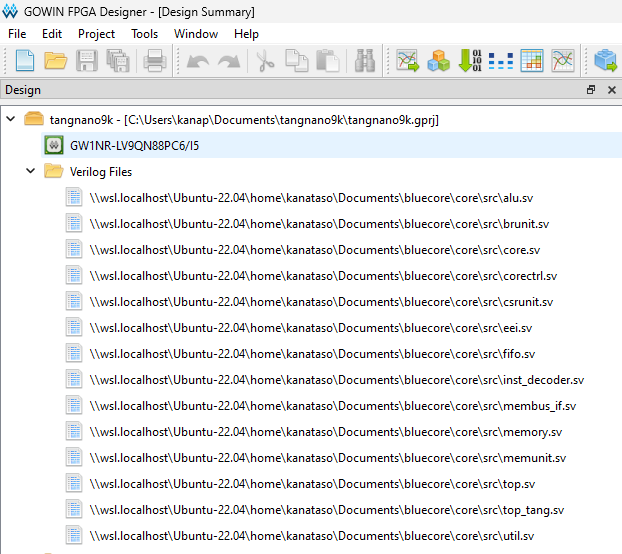Collapse the Verilog Files folder
Viewport: 622px width, 554px height.
tap(33, 172)
